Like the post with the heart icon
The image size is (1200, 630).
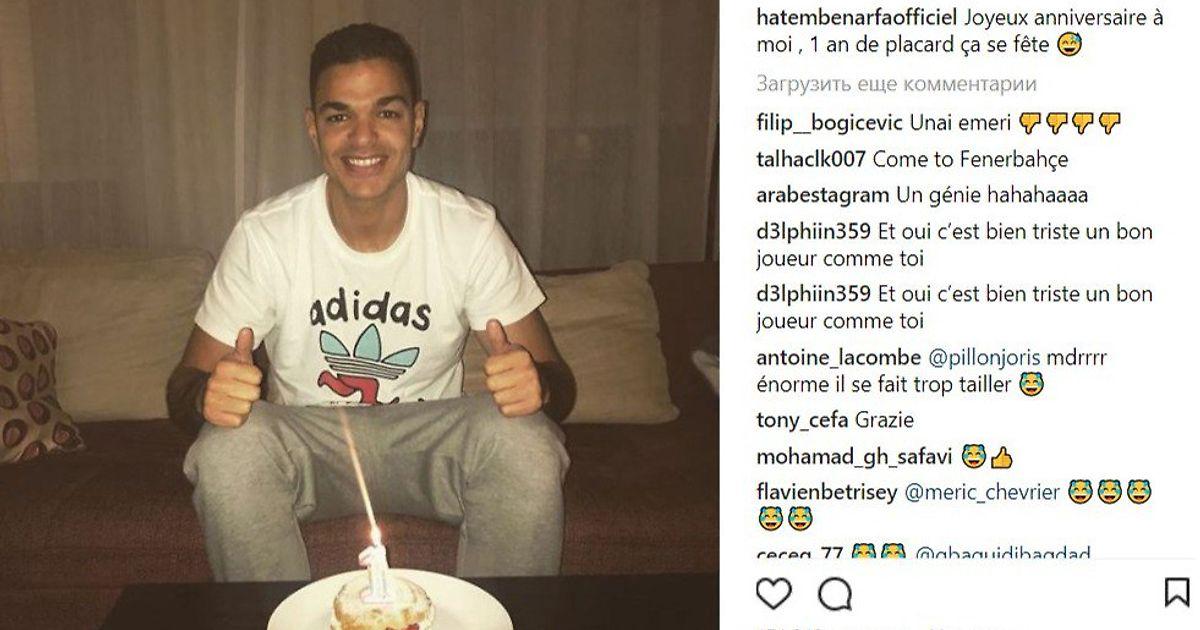[773, 593]
